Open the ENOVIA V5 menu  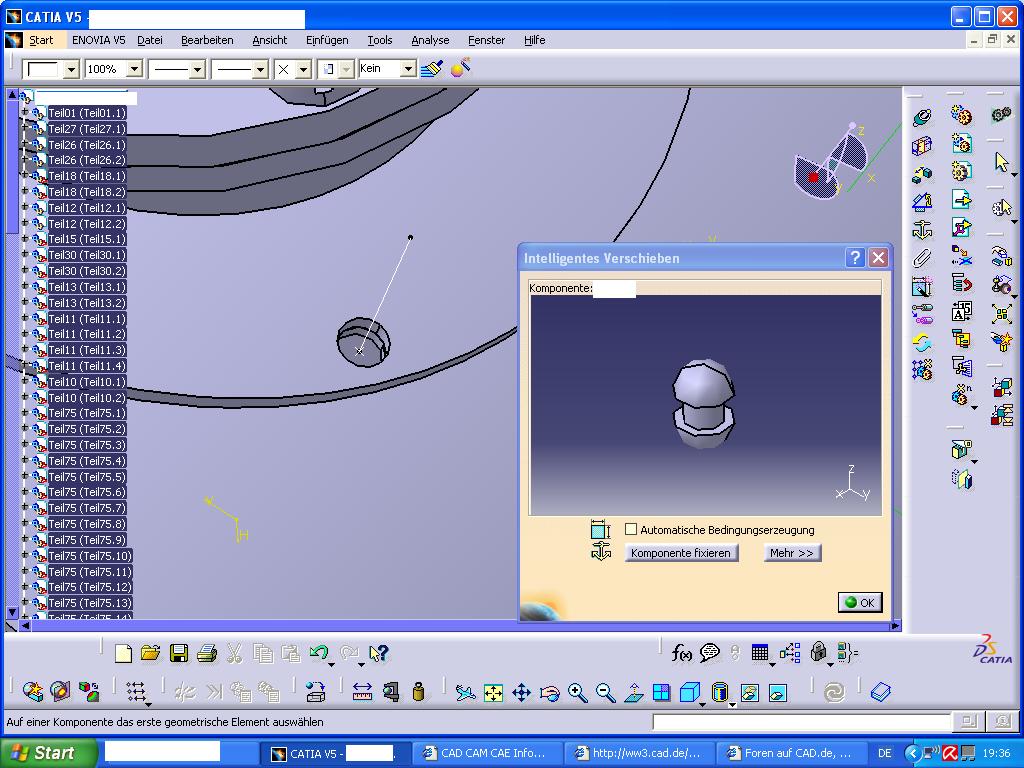99,40
